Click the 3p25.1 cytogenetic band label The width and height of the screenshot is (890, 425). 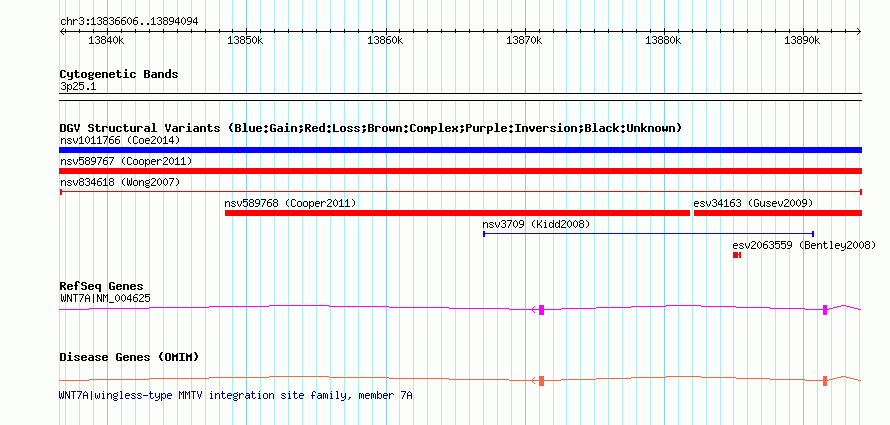(78, 86)
